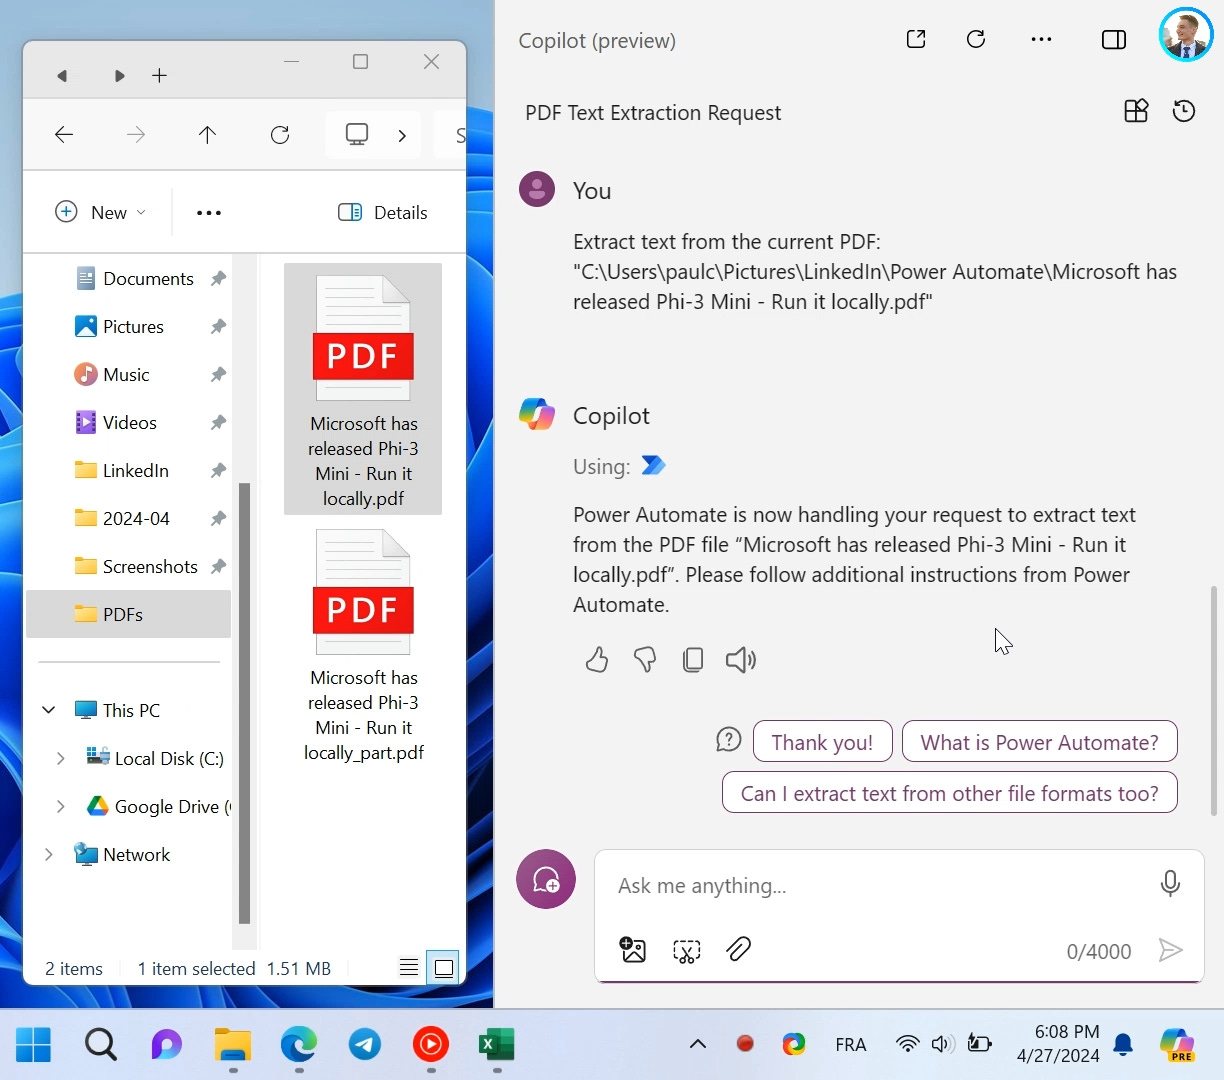
Task: Select 'Microsoft has released Phi-3 Mini - Run it locally.pdf'
Action: 363,389
